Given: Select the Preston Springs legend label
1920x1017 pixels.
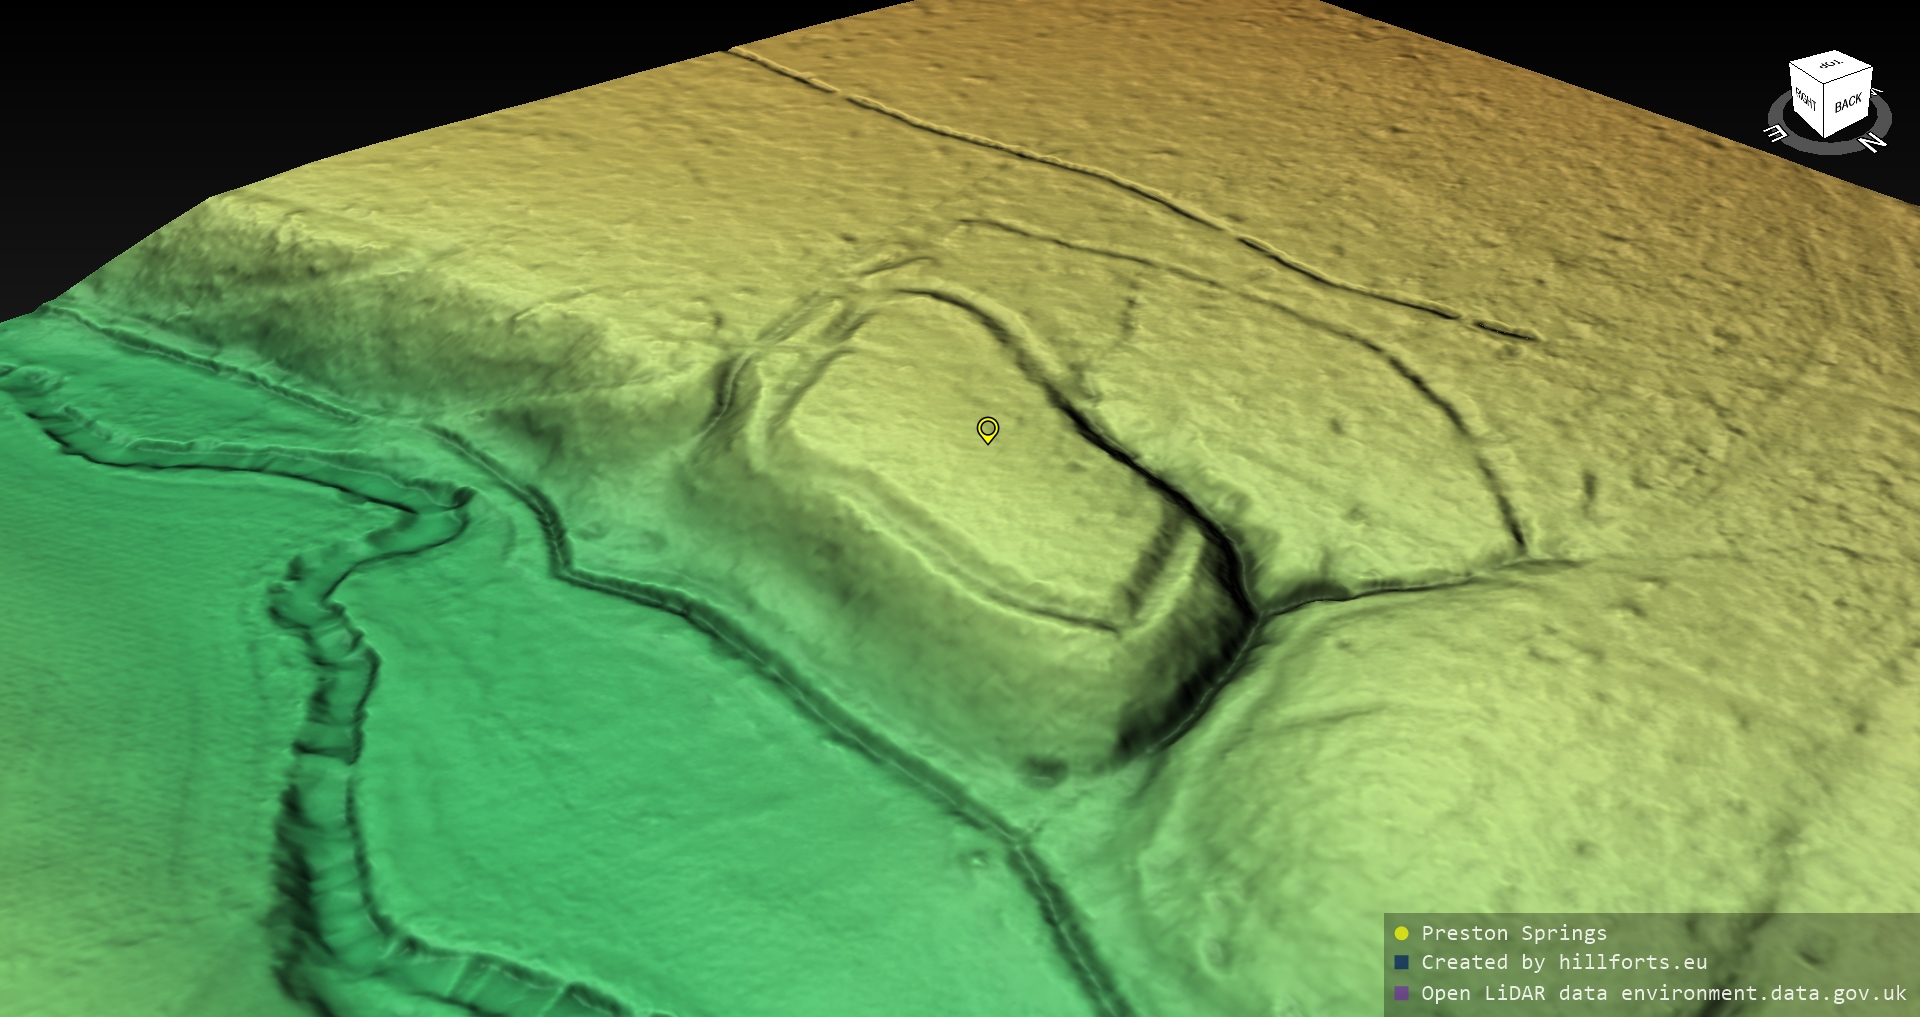Looking at the screenshot, I should [1514, 933].
